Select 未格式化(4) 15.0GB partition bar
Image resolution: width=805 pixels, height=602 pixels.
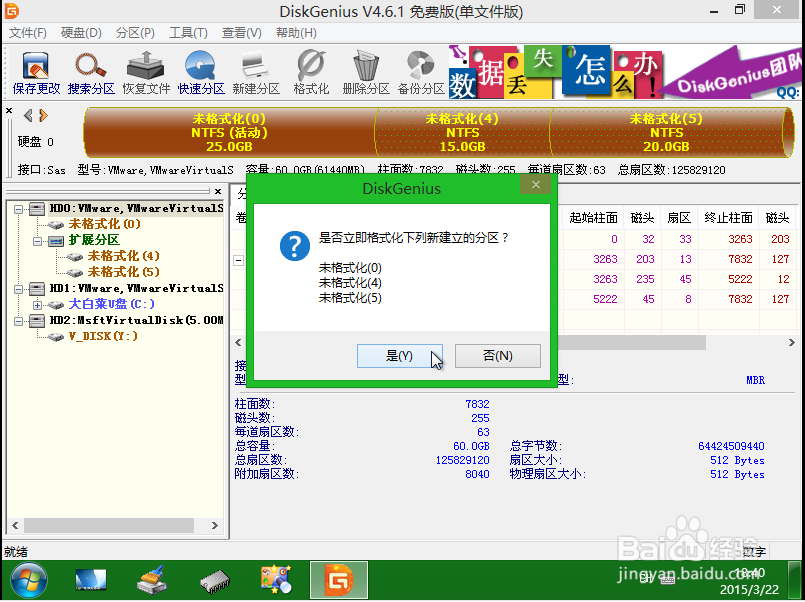click(462, 132)
